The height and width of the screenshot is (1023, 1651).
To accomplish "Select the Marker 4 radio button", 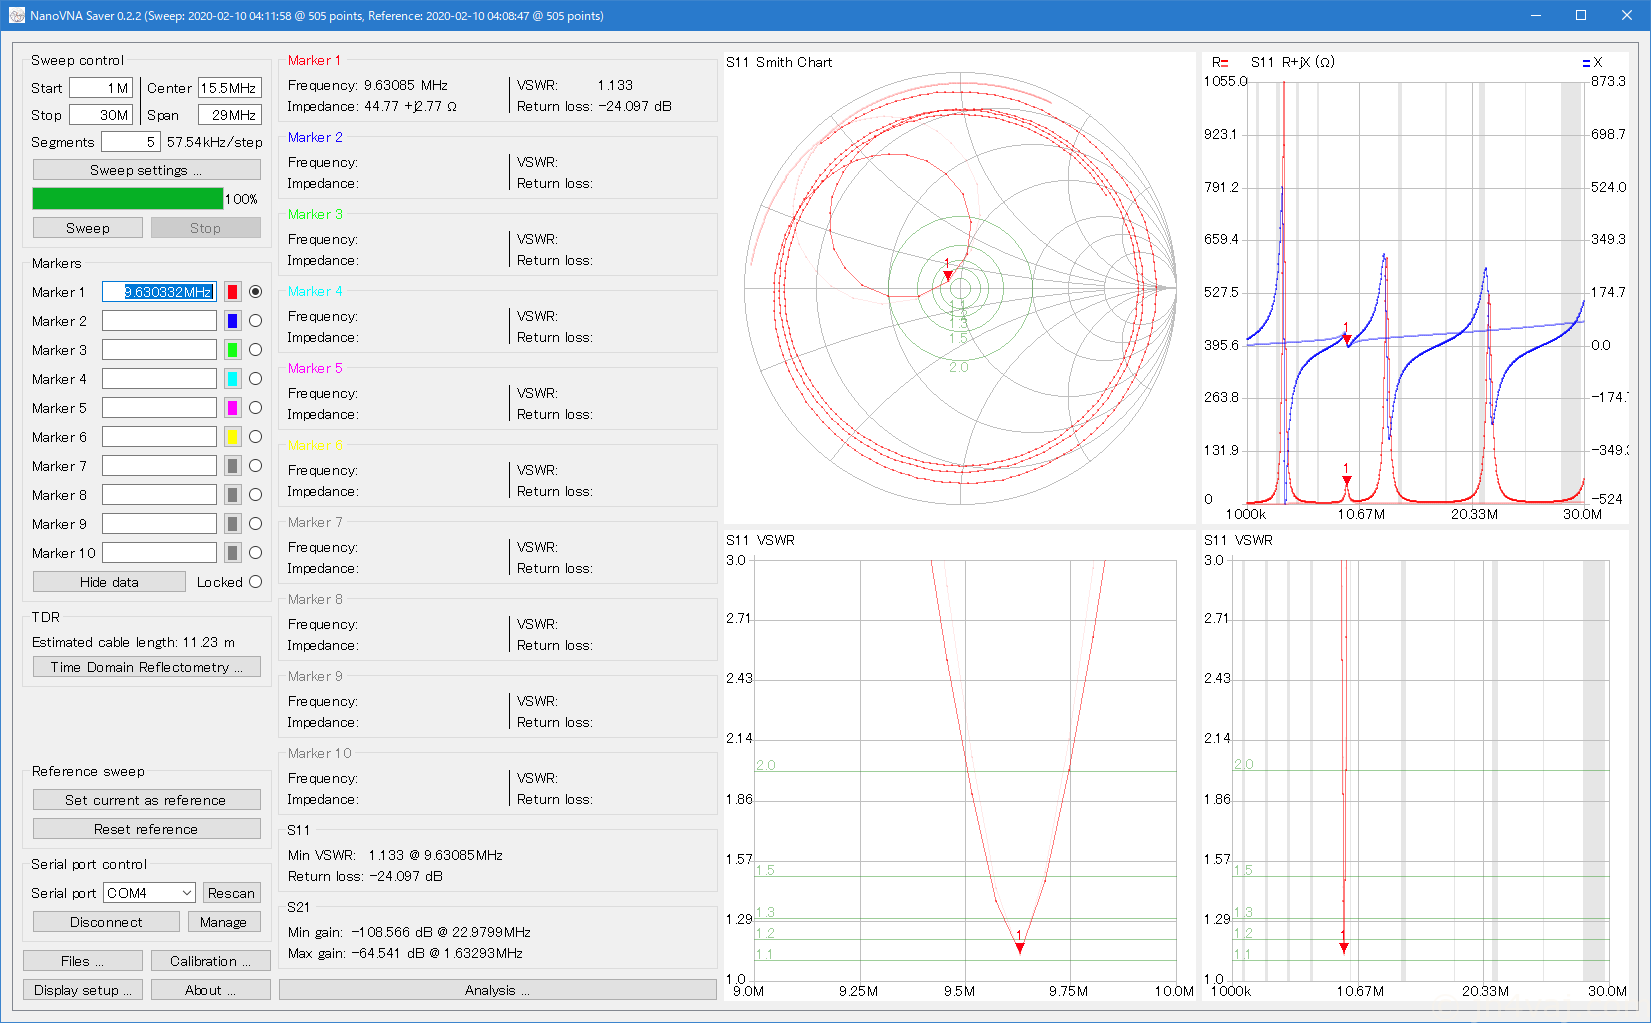I will click(255, 379).
